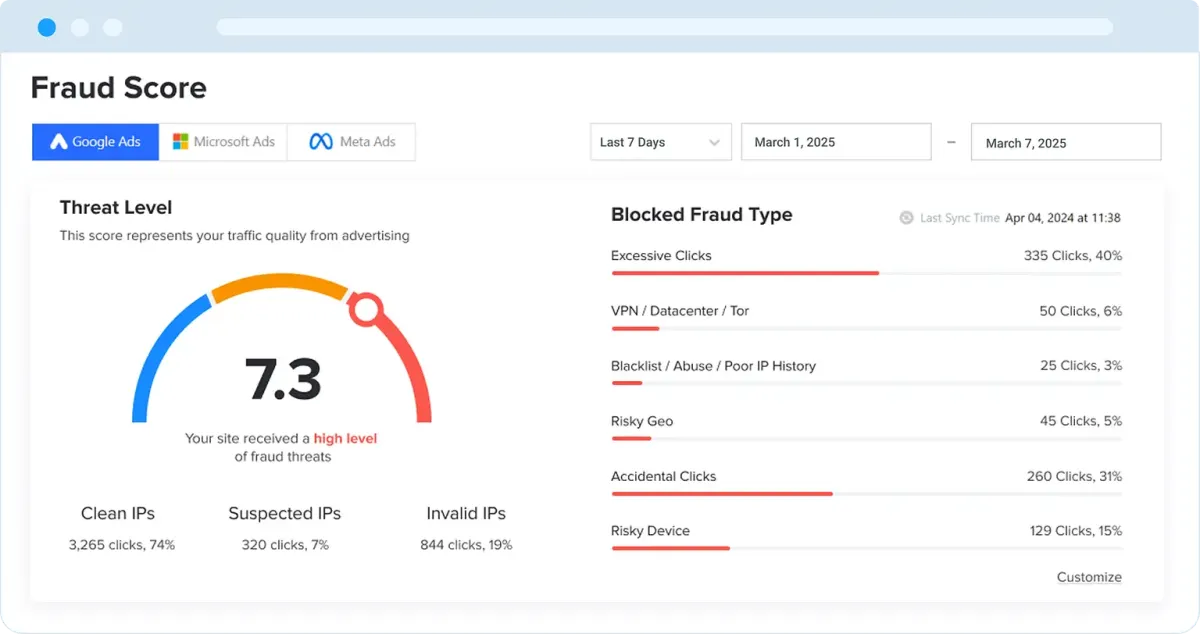Click the Excessive Clicks label
The width and height of the screenshot is (1200, 634).
[x=661, y=256]
